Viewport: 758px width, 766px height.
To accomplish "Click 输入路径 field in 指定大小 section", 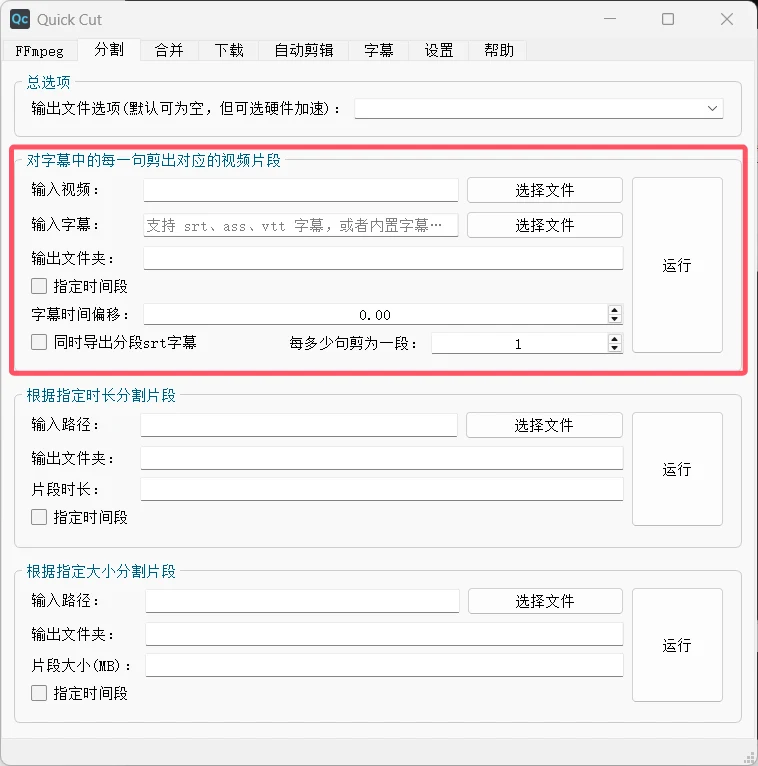I will pos(302,601).
